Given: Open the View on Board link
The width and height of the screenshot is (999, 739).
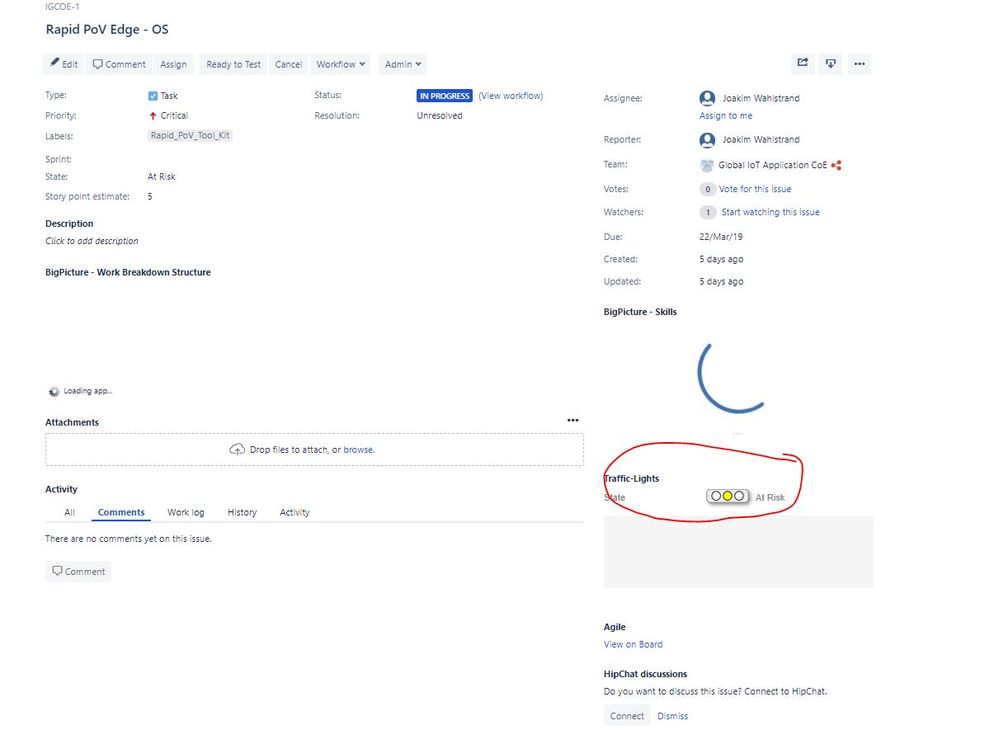Looking at the screenshot, I should click(631, 643).
